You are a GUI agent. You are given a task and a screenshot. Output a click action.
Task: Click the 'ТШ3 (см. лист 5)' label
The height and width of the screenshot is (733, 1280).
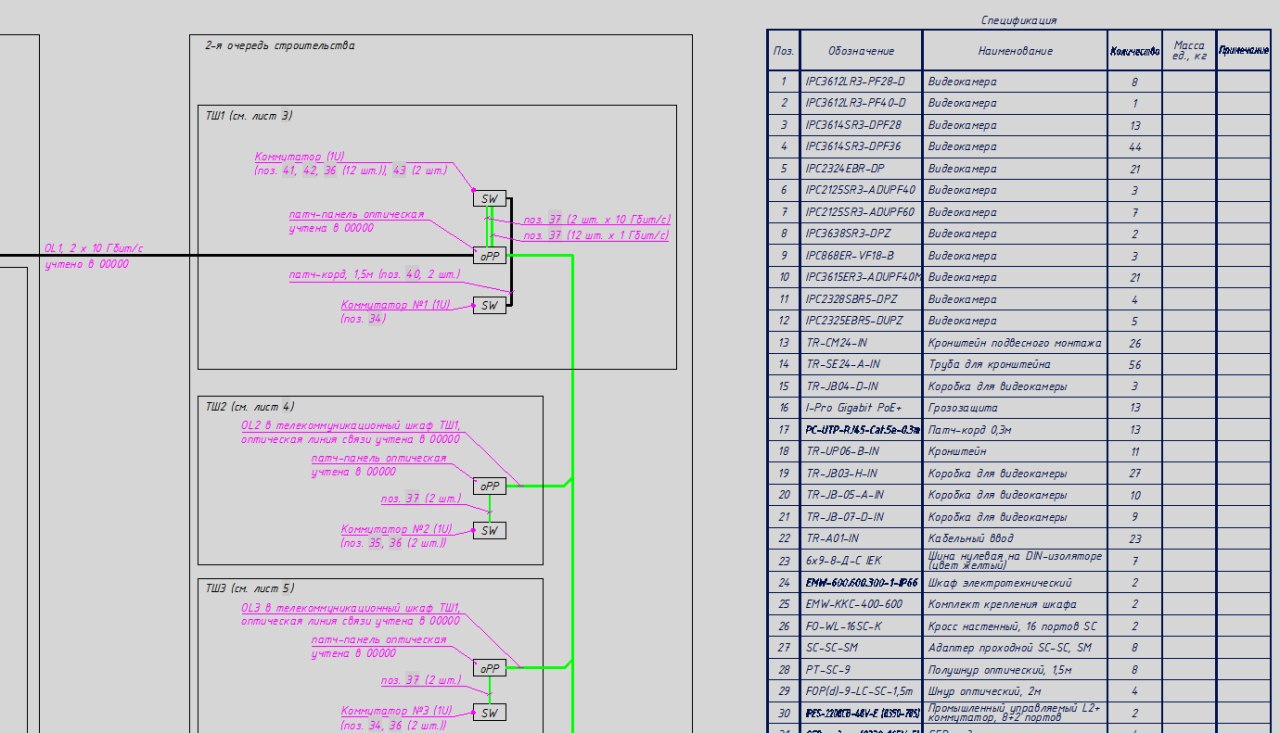(249, 589)
